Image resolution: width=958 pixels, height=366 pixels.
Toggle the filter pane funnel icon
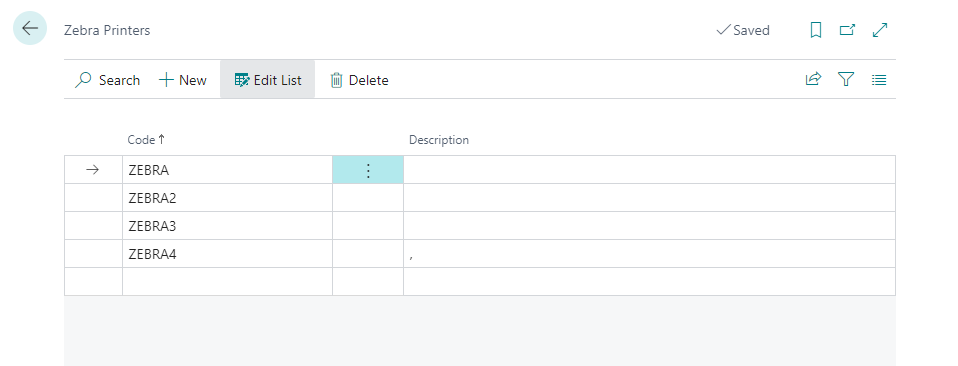click(846, 79)
